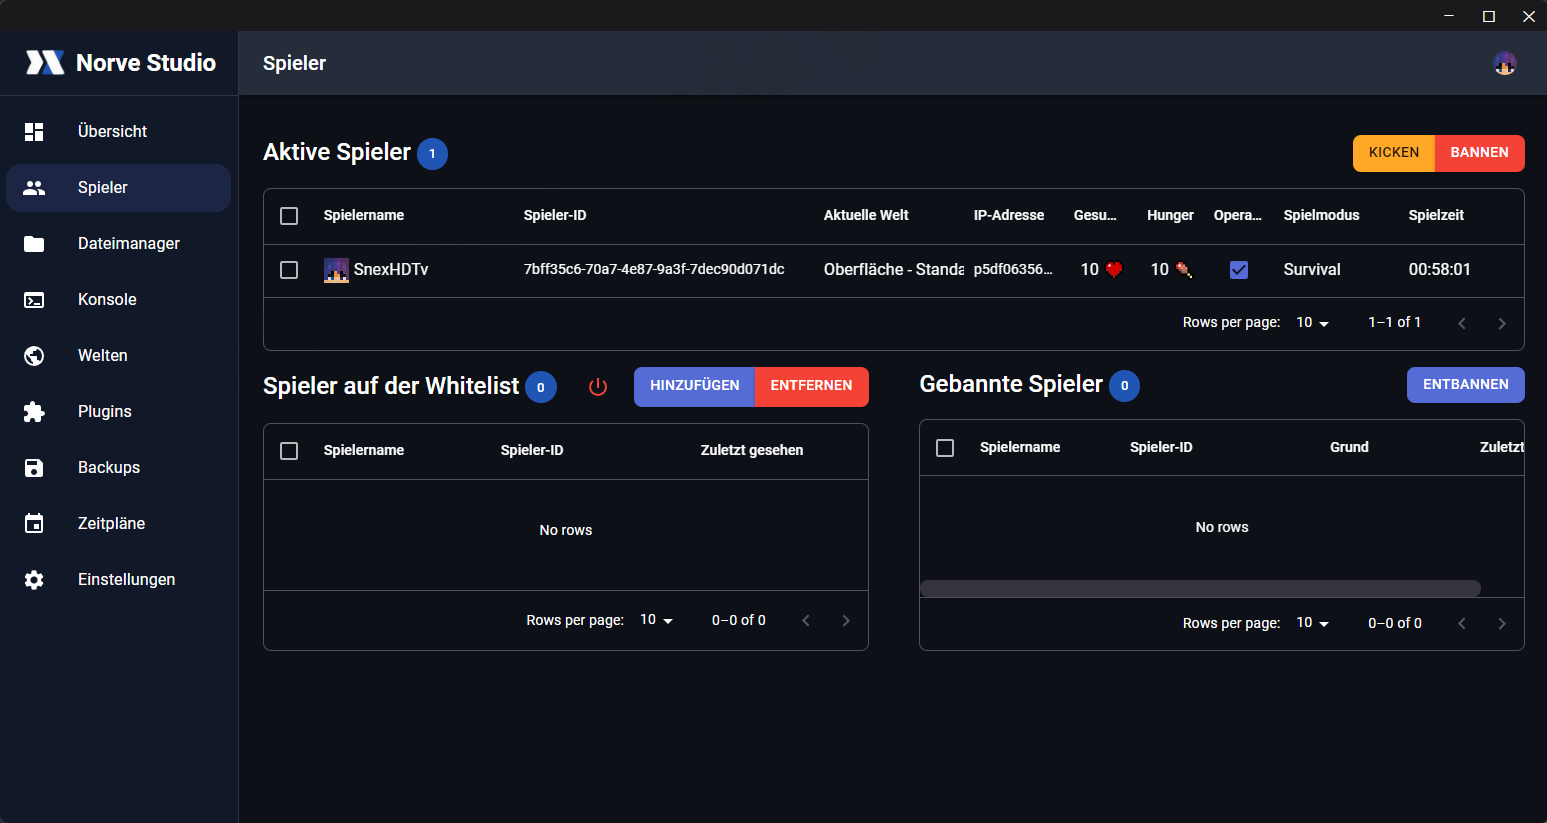Toggle the operator checkbox for SnexHDTv
The height and width of the screenshot is (823, 1547).
[x=1238, y=270]
